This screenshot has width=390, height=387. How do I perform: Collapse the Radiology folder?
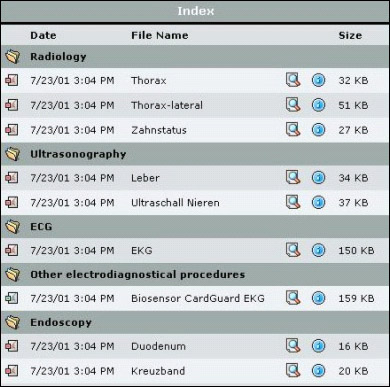(x=13, y=57)
